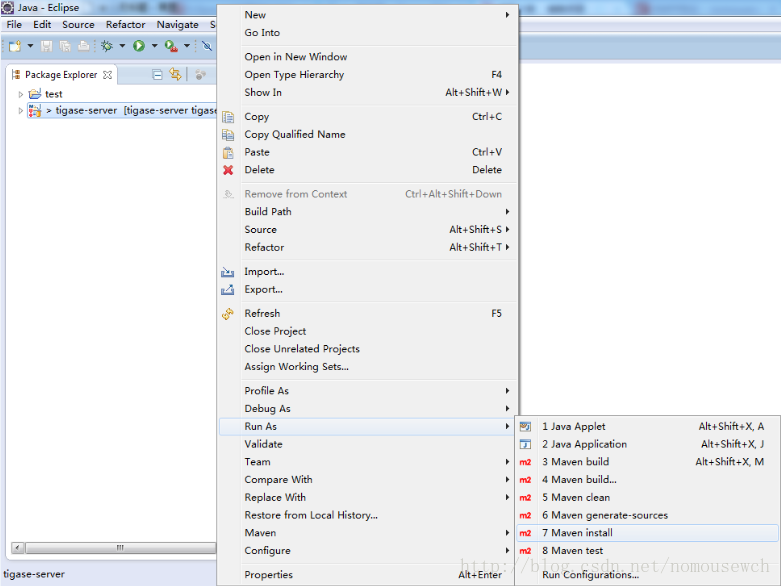Click the m2 icon beside Maven test
The image size is (781, 586).
[x=525, y=551]
